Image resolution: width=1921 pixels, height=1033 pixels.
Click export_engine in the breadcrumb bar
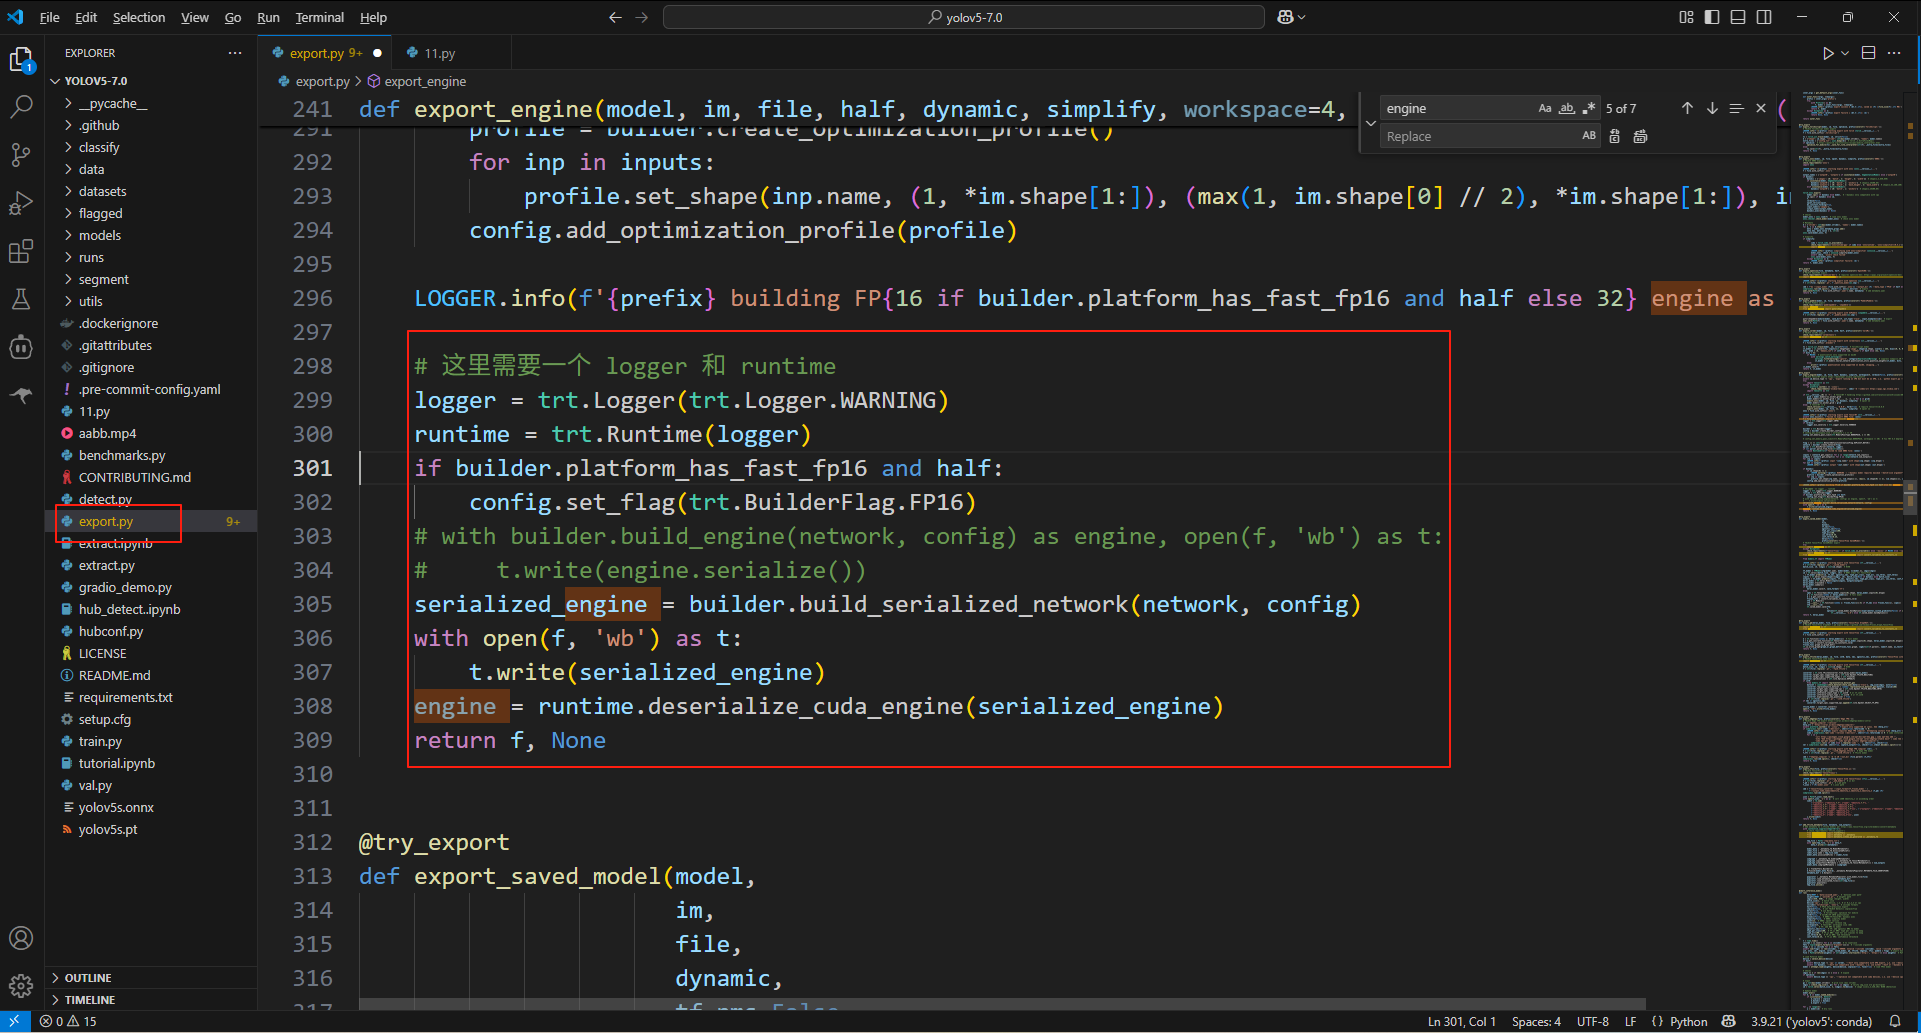coord(426,81)
